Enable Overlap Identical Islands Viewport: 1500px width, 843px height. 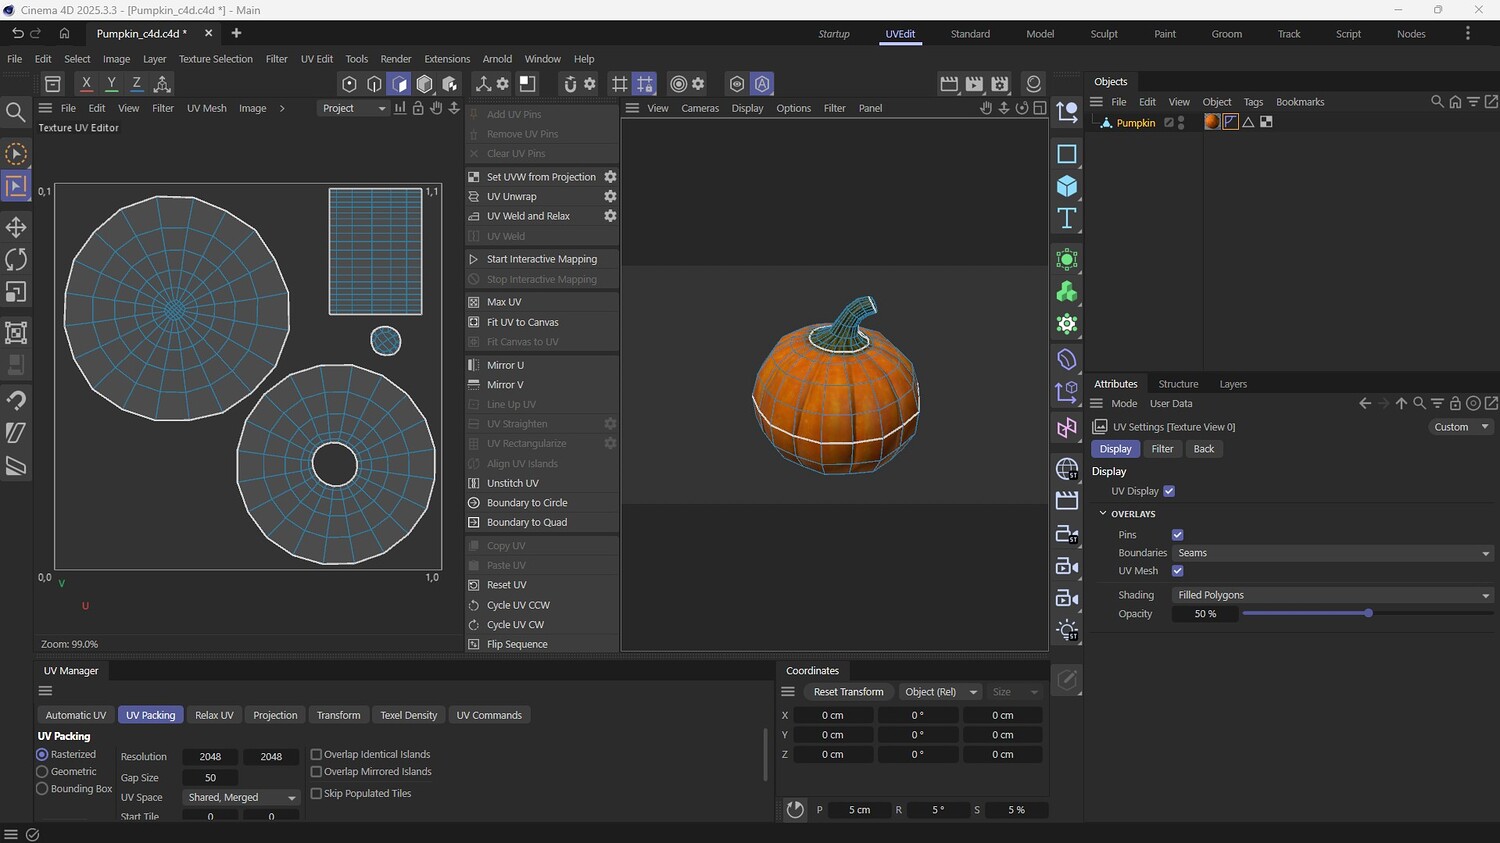click(316, 755)
